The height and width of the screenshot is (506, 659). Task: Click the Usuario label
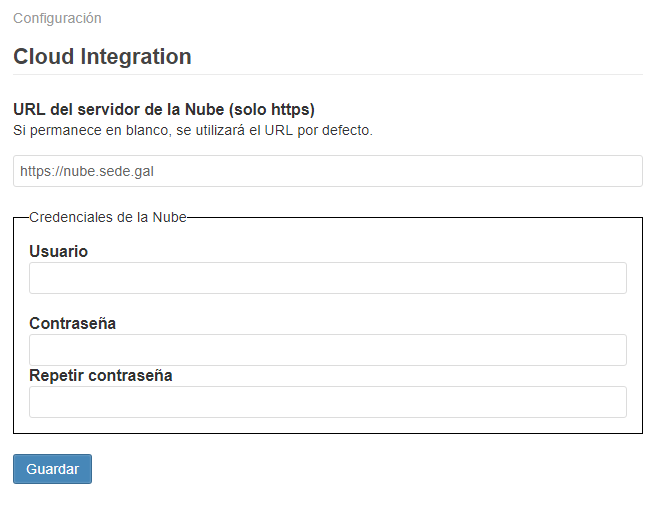pyautogui.click(x=58, y=251)
